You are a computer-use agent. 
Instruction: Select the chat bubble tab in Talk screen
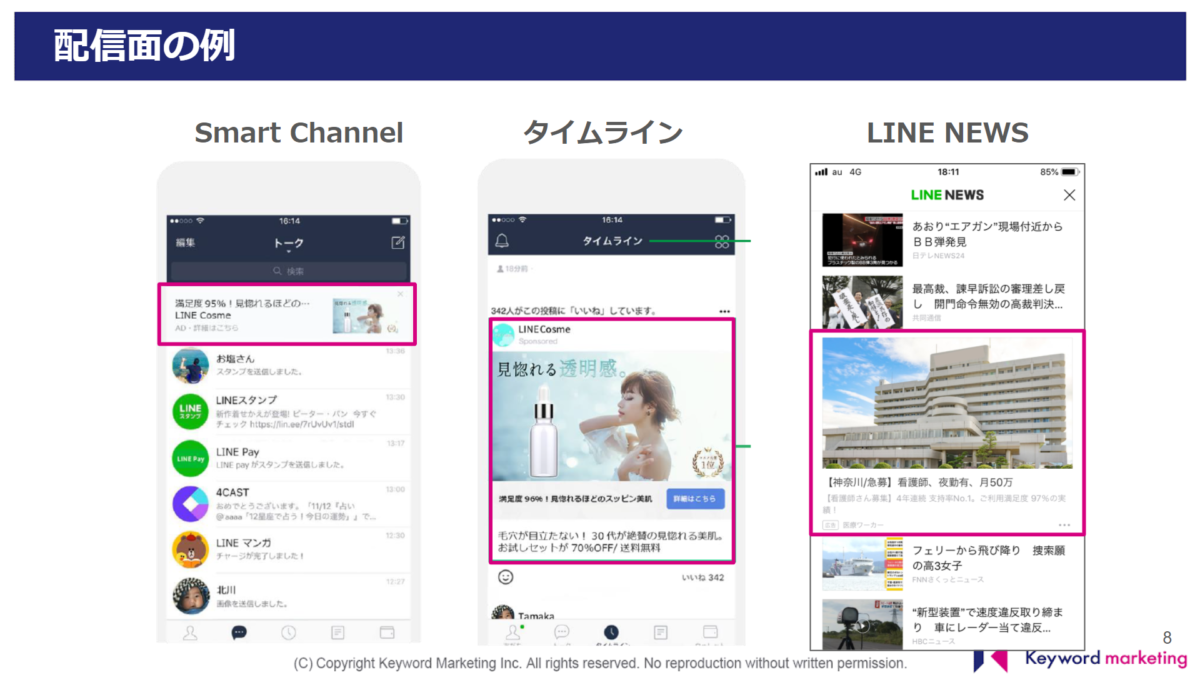(239, 633)
